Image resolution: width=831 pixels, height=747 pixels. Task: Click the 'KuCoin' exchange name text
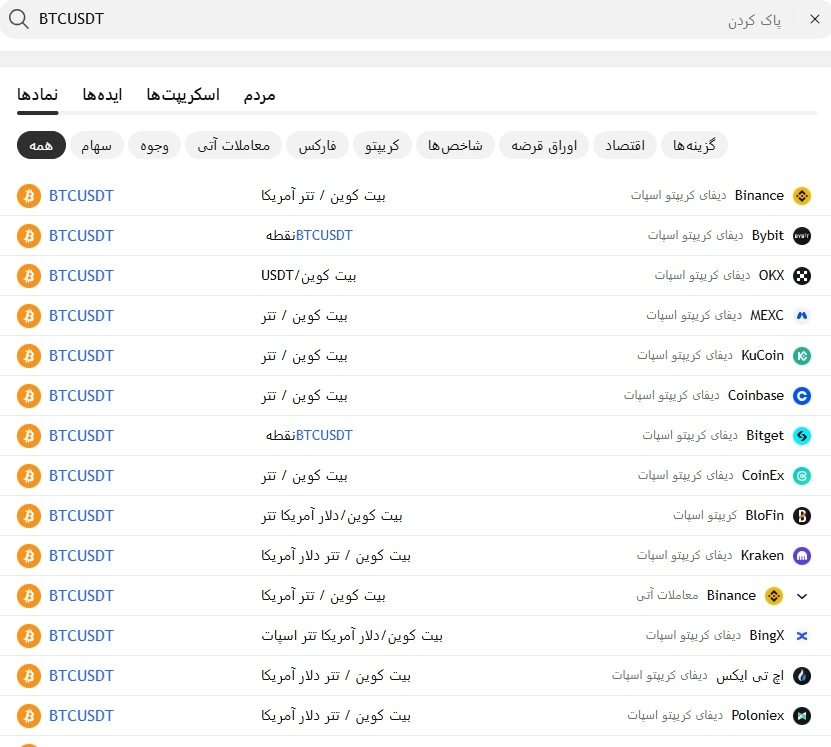tap(762, 356)
